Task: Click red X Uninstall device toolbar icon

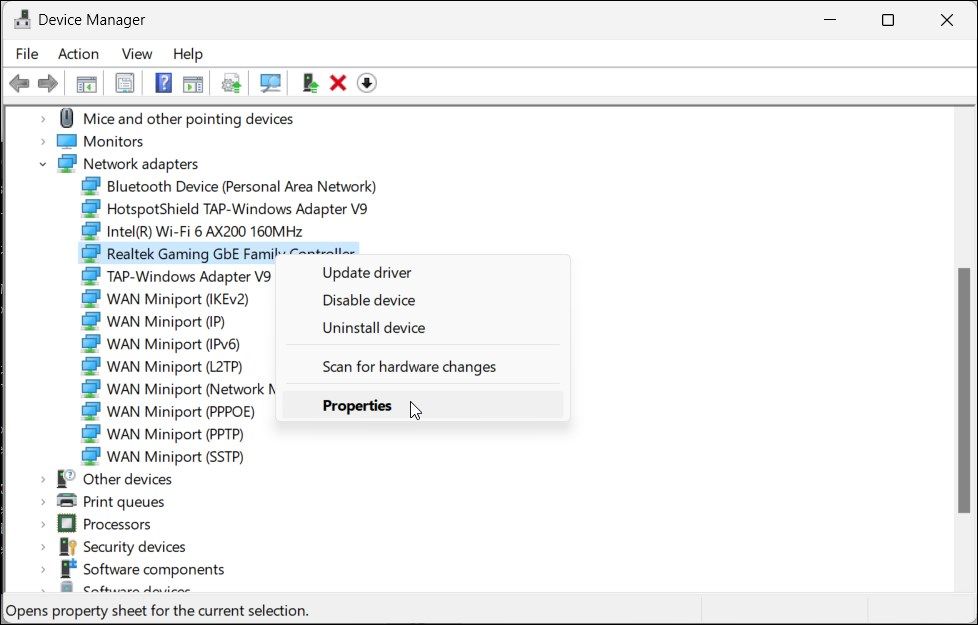Action: pos(338,83)
